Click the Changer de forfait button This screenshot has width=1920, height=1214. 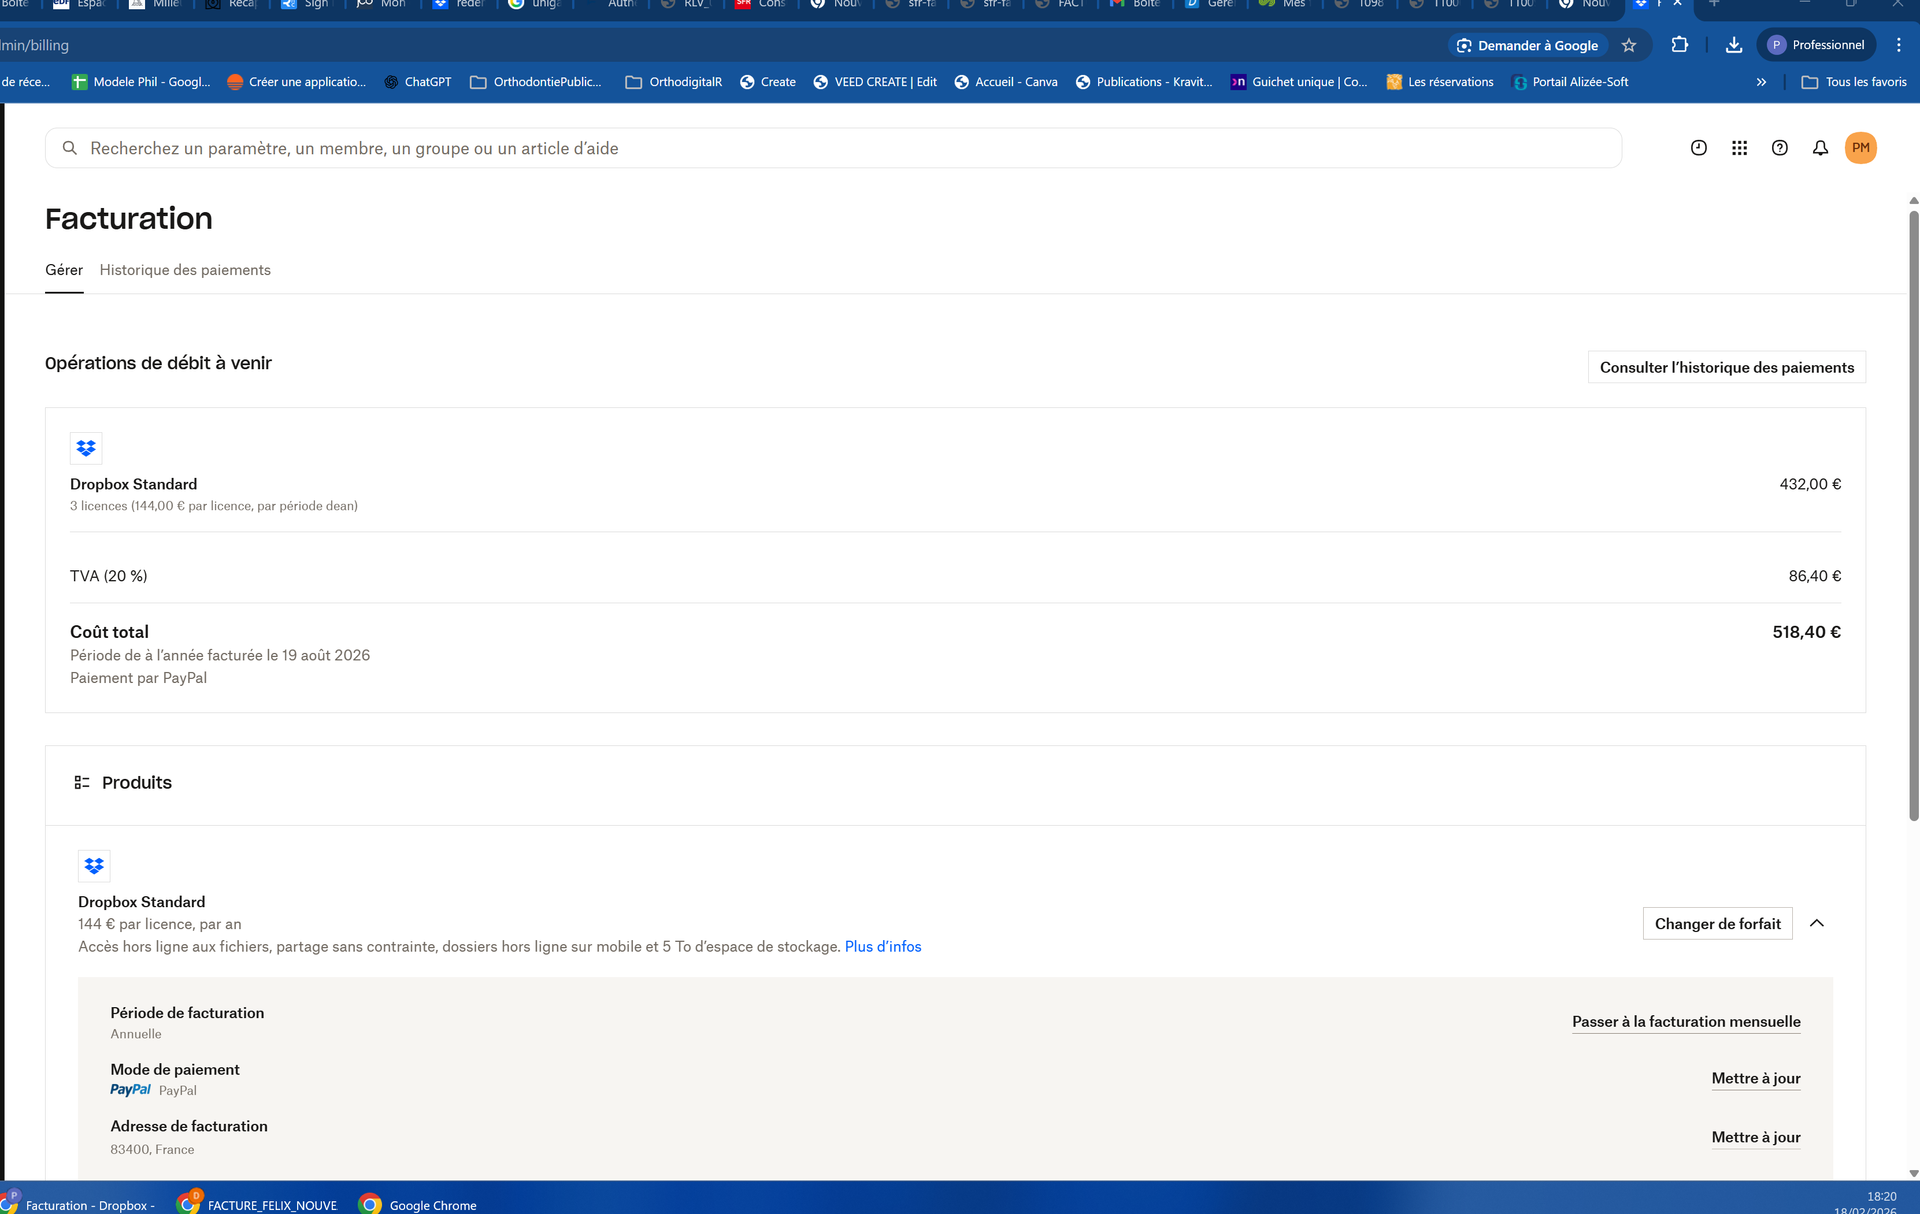click(1717, 923)
